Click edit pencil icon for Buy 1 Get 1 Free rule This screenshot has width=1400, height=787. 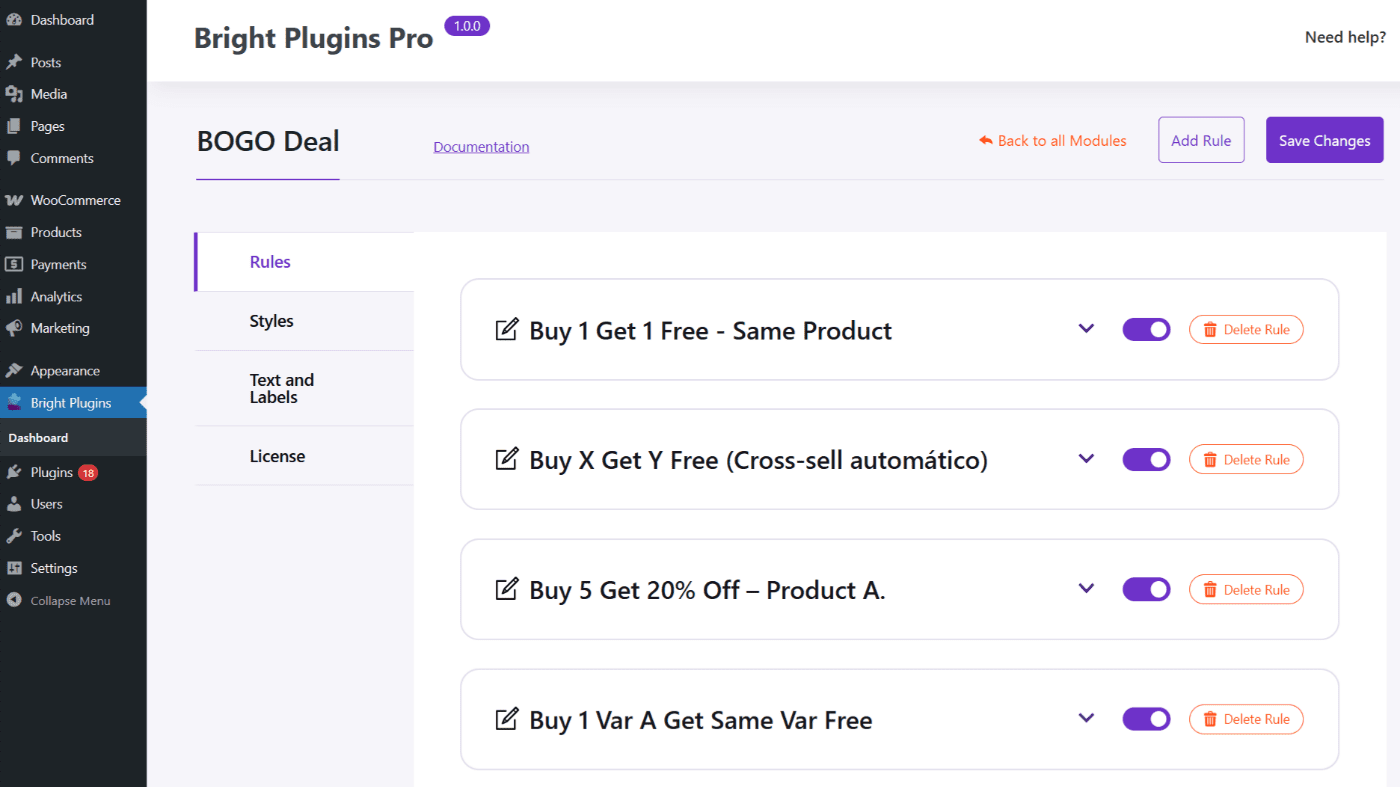pos(507,329)
